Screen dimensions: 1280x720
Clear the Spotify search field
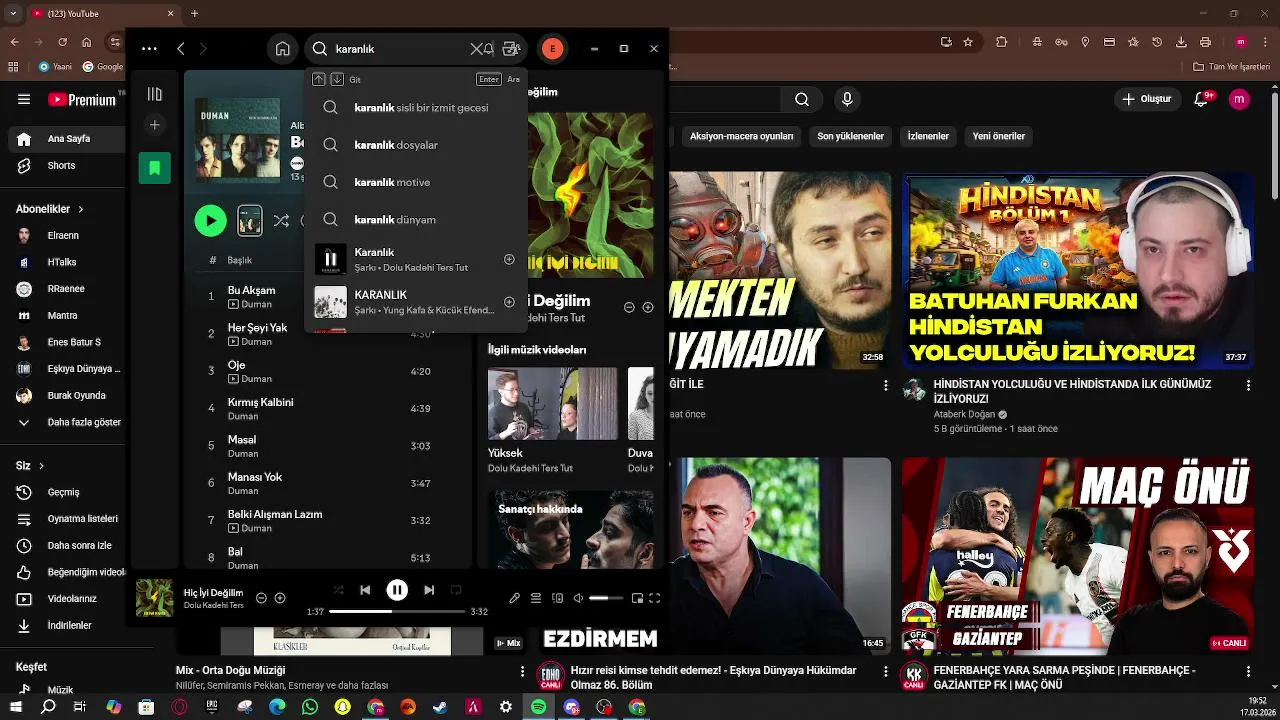pos(476,48)
